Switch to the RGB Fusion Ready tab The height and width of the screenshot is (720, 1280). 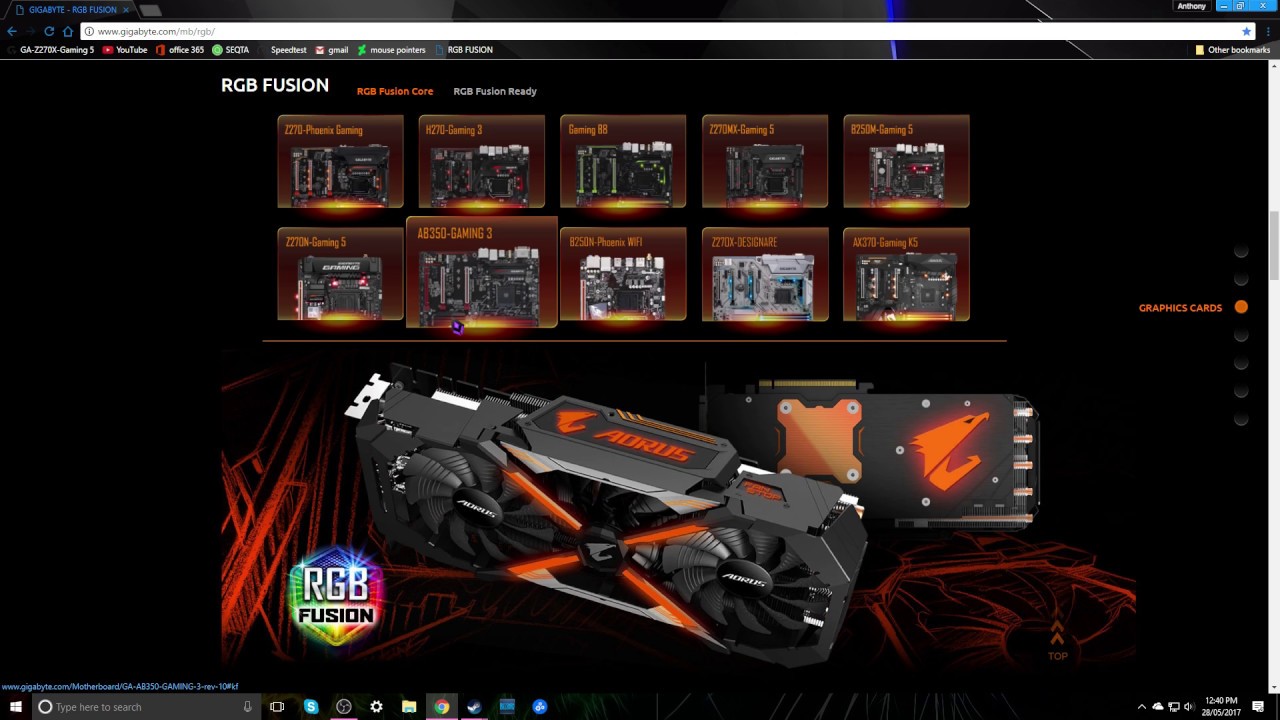tap(495, 91)
